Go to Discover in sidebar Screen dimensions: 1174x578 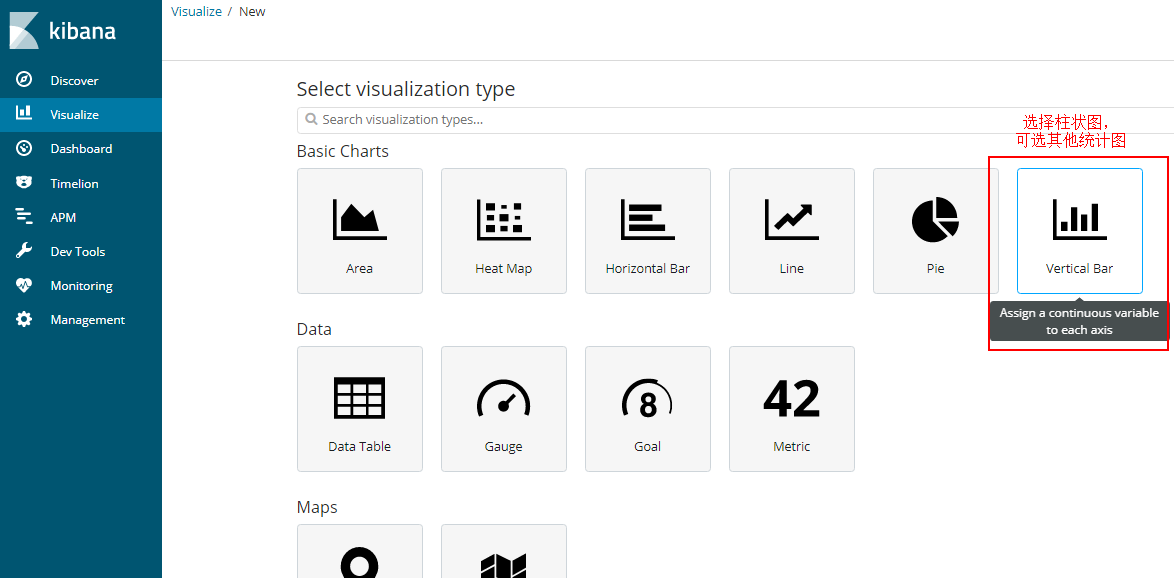click(x=74, y=80)
